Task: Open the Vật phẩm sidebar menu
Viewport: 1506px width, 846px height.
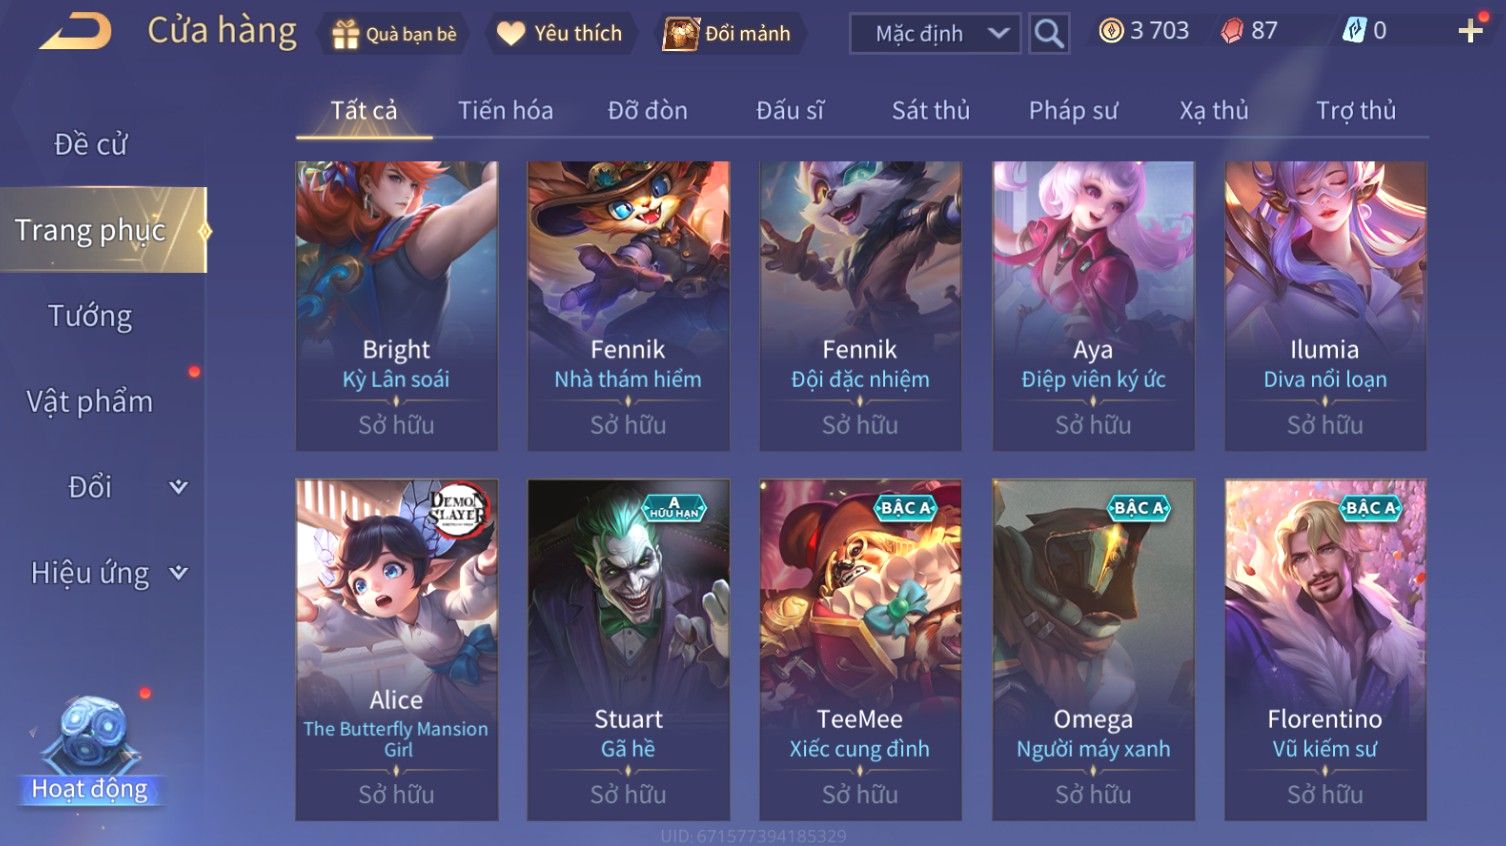Action: click(90, 402)
